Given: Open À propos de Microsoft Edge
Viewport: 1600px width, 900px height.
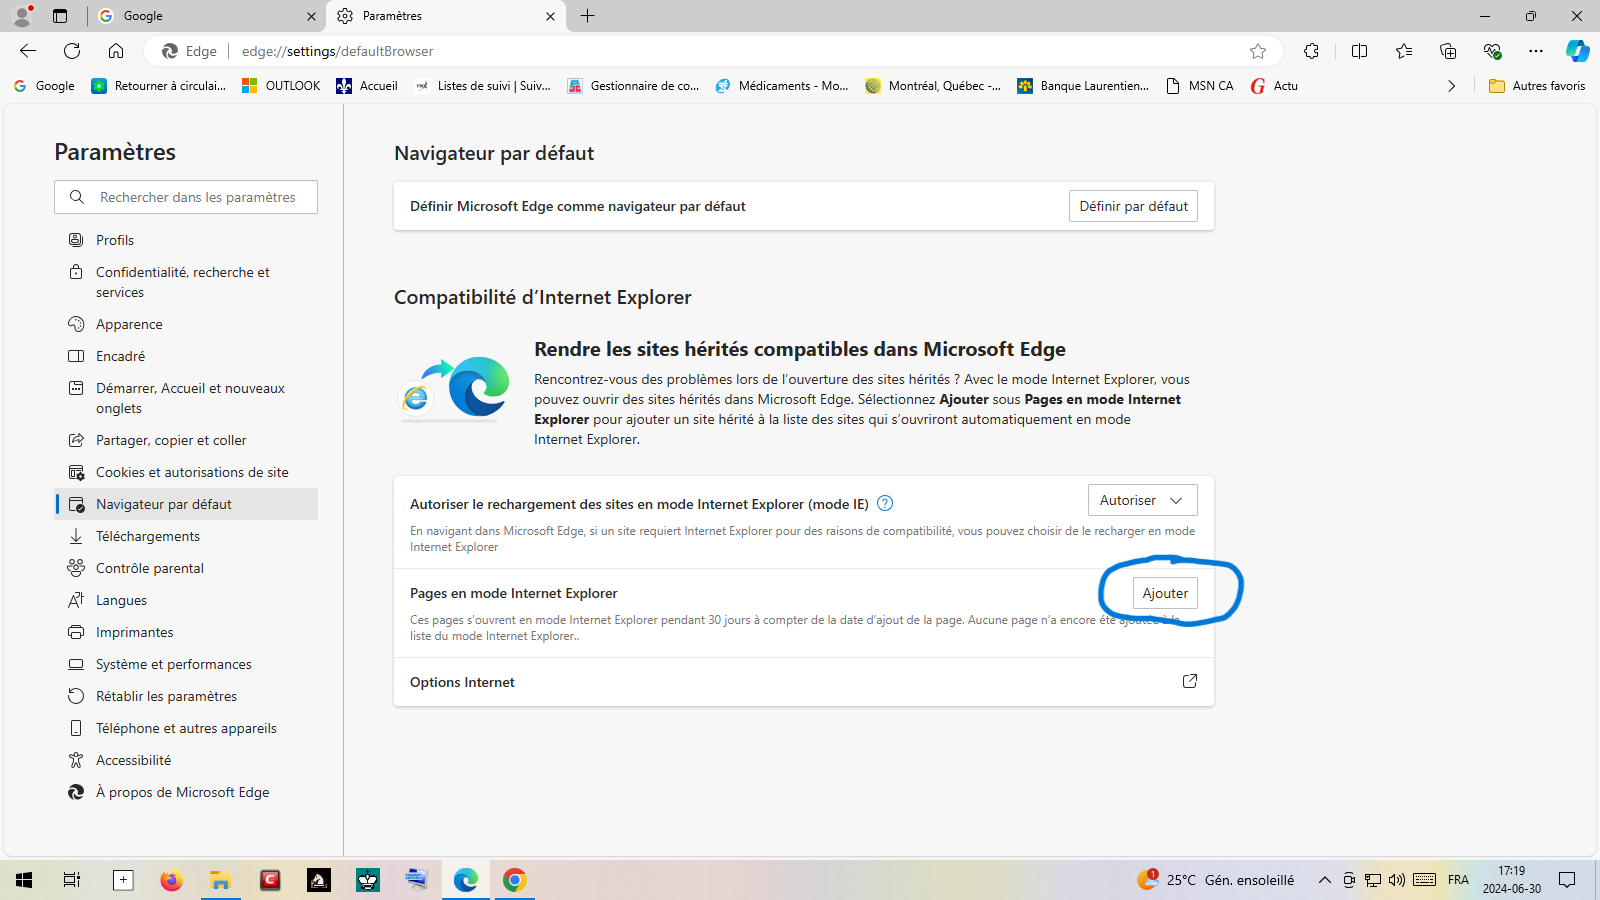Looking at the screenshot, I should (x=186, y=792).
